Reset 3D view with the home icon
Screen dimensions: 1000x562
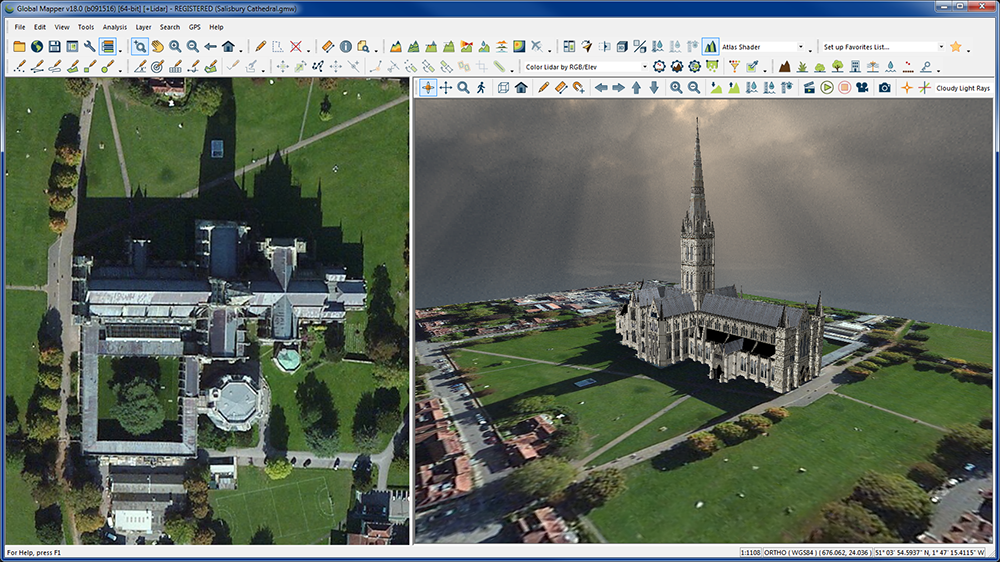521,87
